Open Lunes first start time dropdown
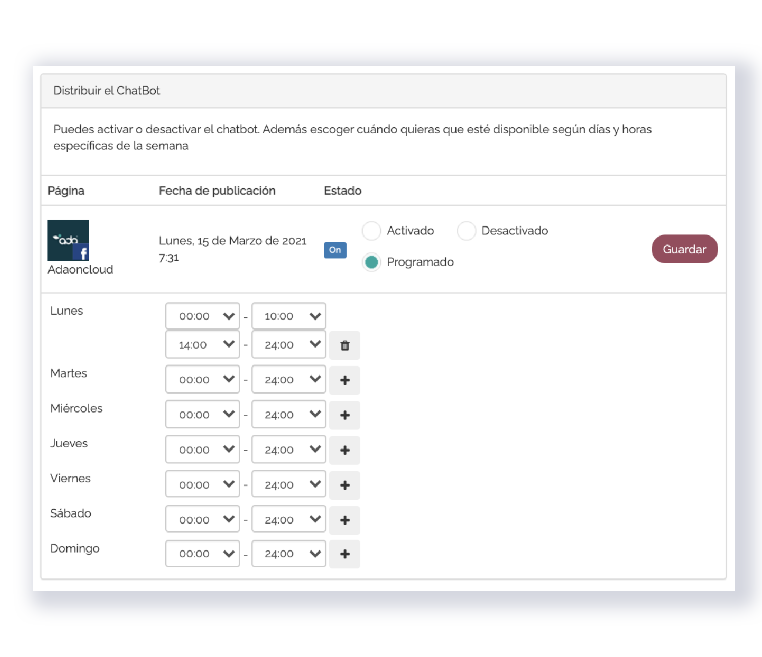The image size is (762, 657). 203,316
